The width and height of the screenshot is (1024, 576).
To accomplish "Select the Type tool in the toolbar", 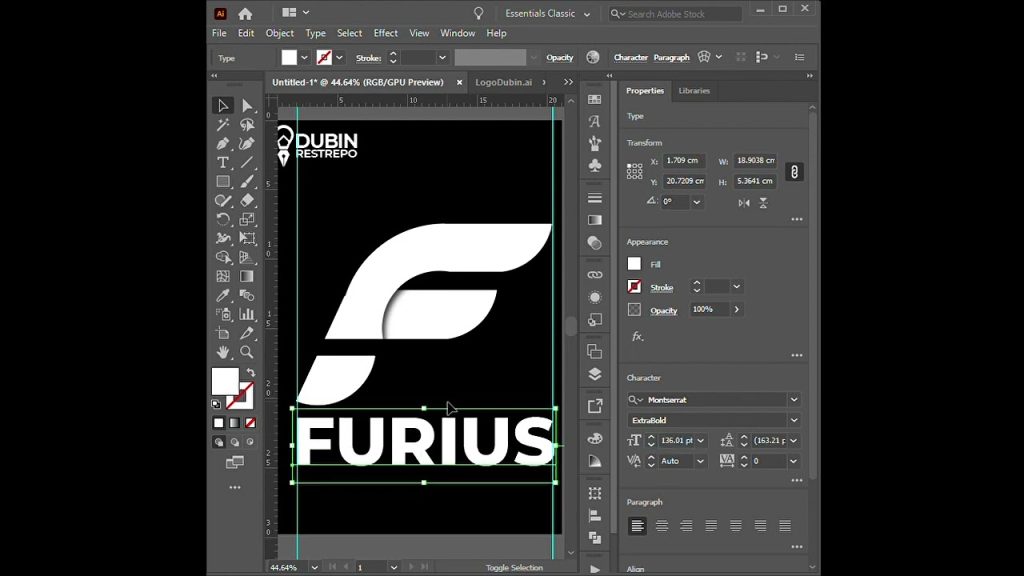I will pos(223,162).
